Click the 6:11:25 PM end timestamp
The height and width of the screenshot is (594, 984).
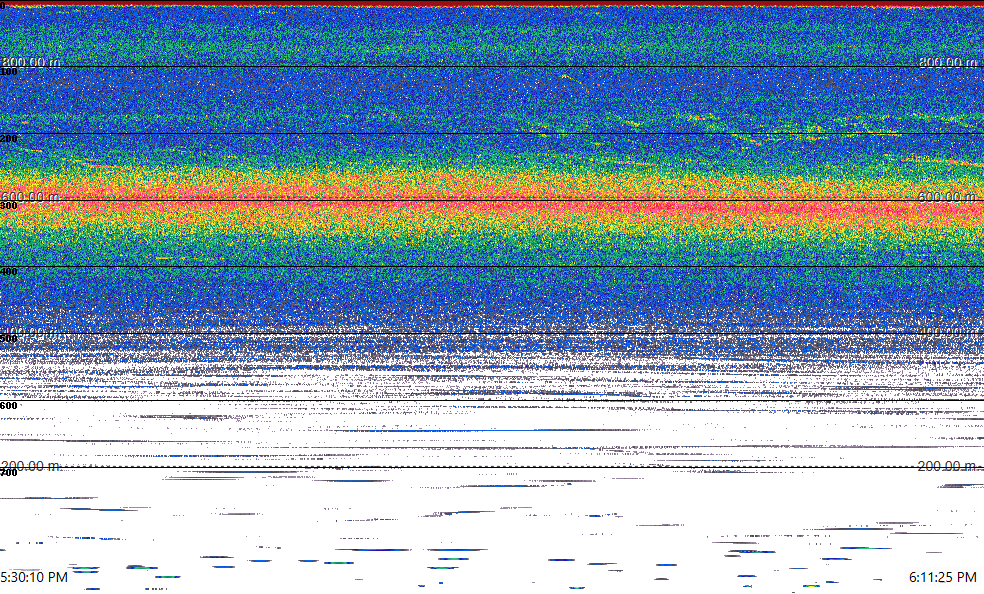[x=943, y=577]
